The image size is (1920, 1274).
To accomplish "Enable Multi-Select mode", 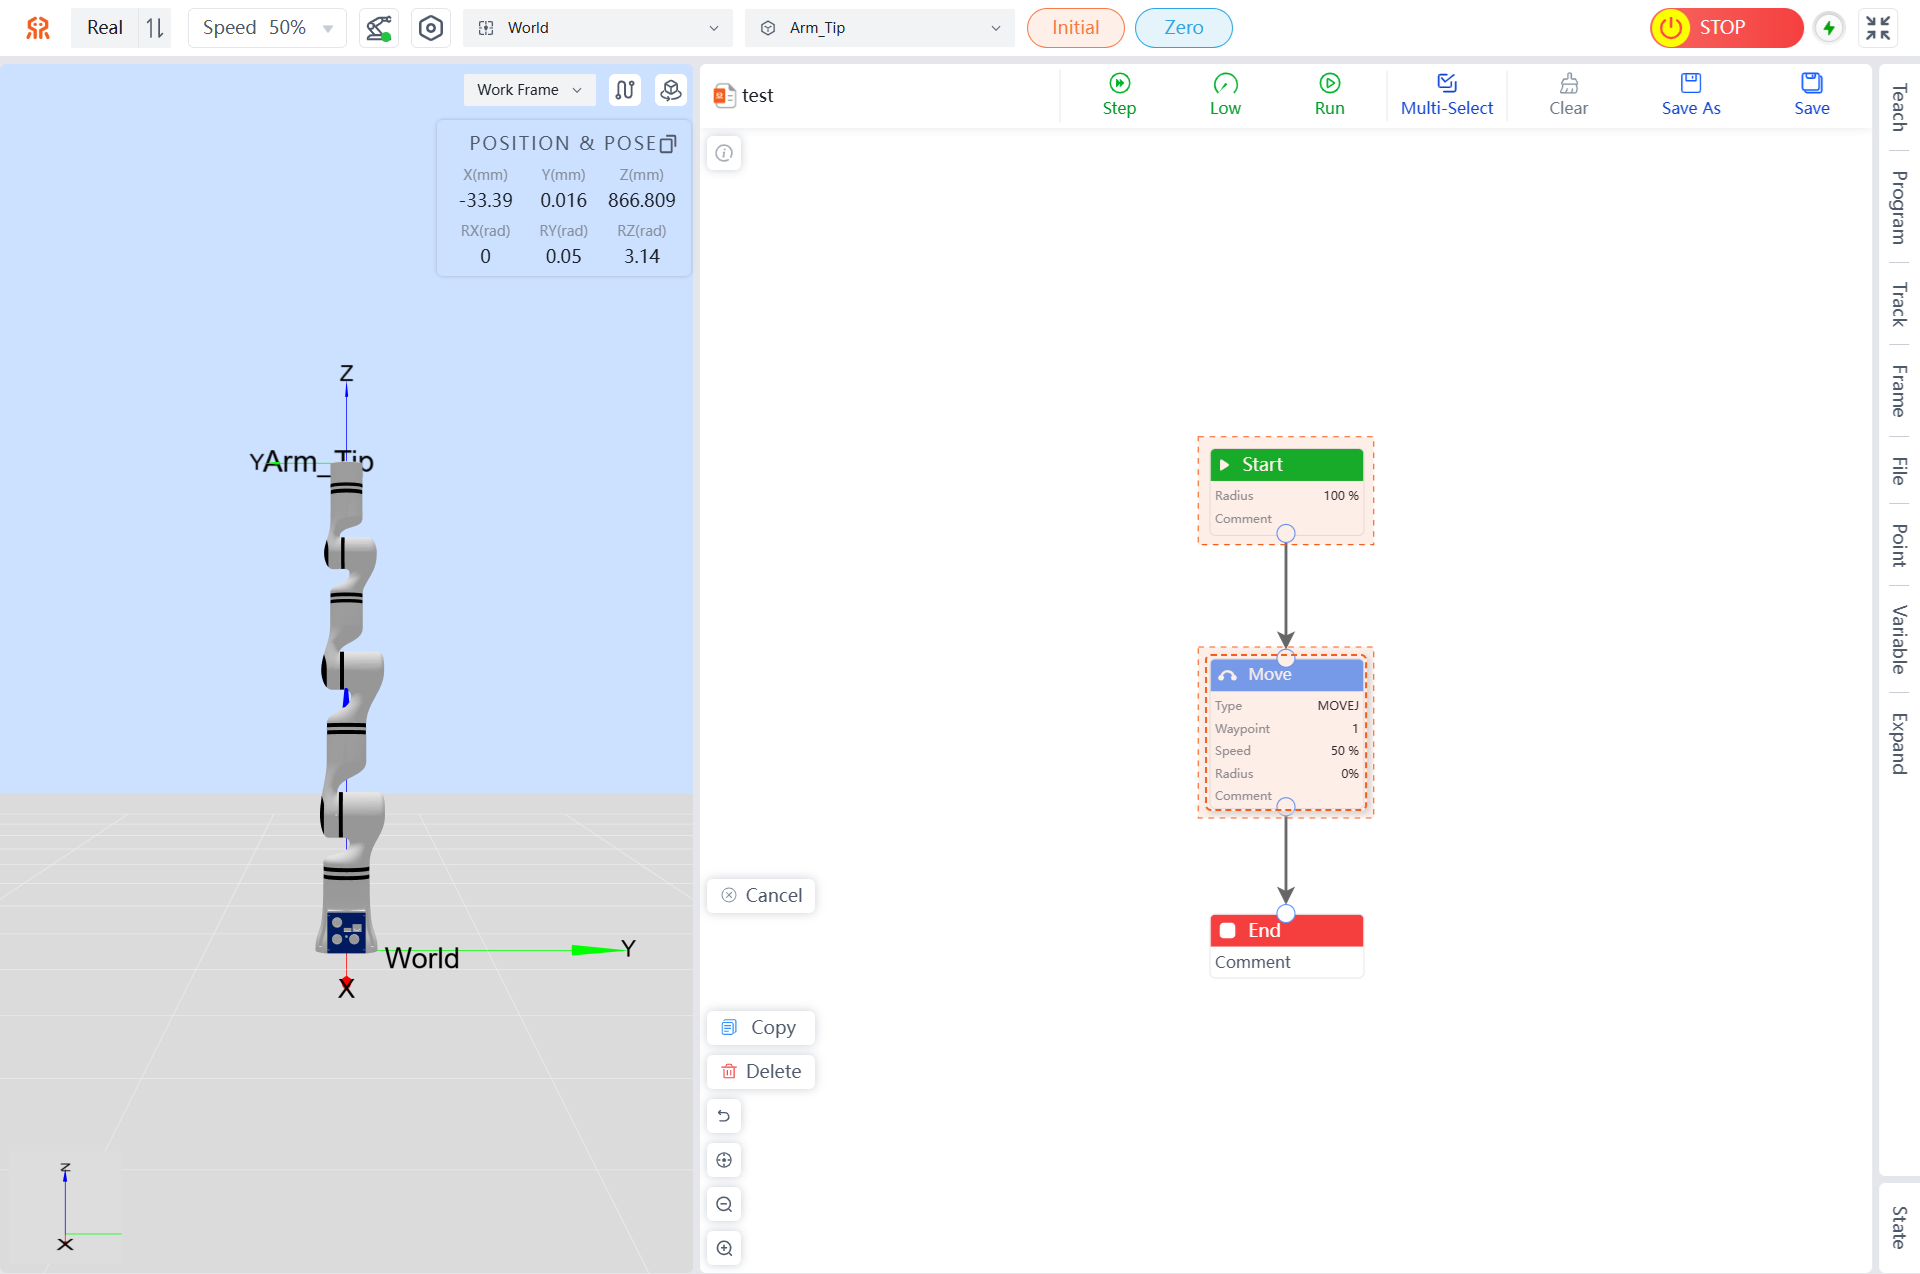I will point(1446,94).
